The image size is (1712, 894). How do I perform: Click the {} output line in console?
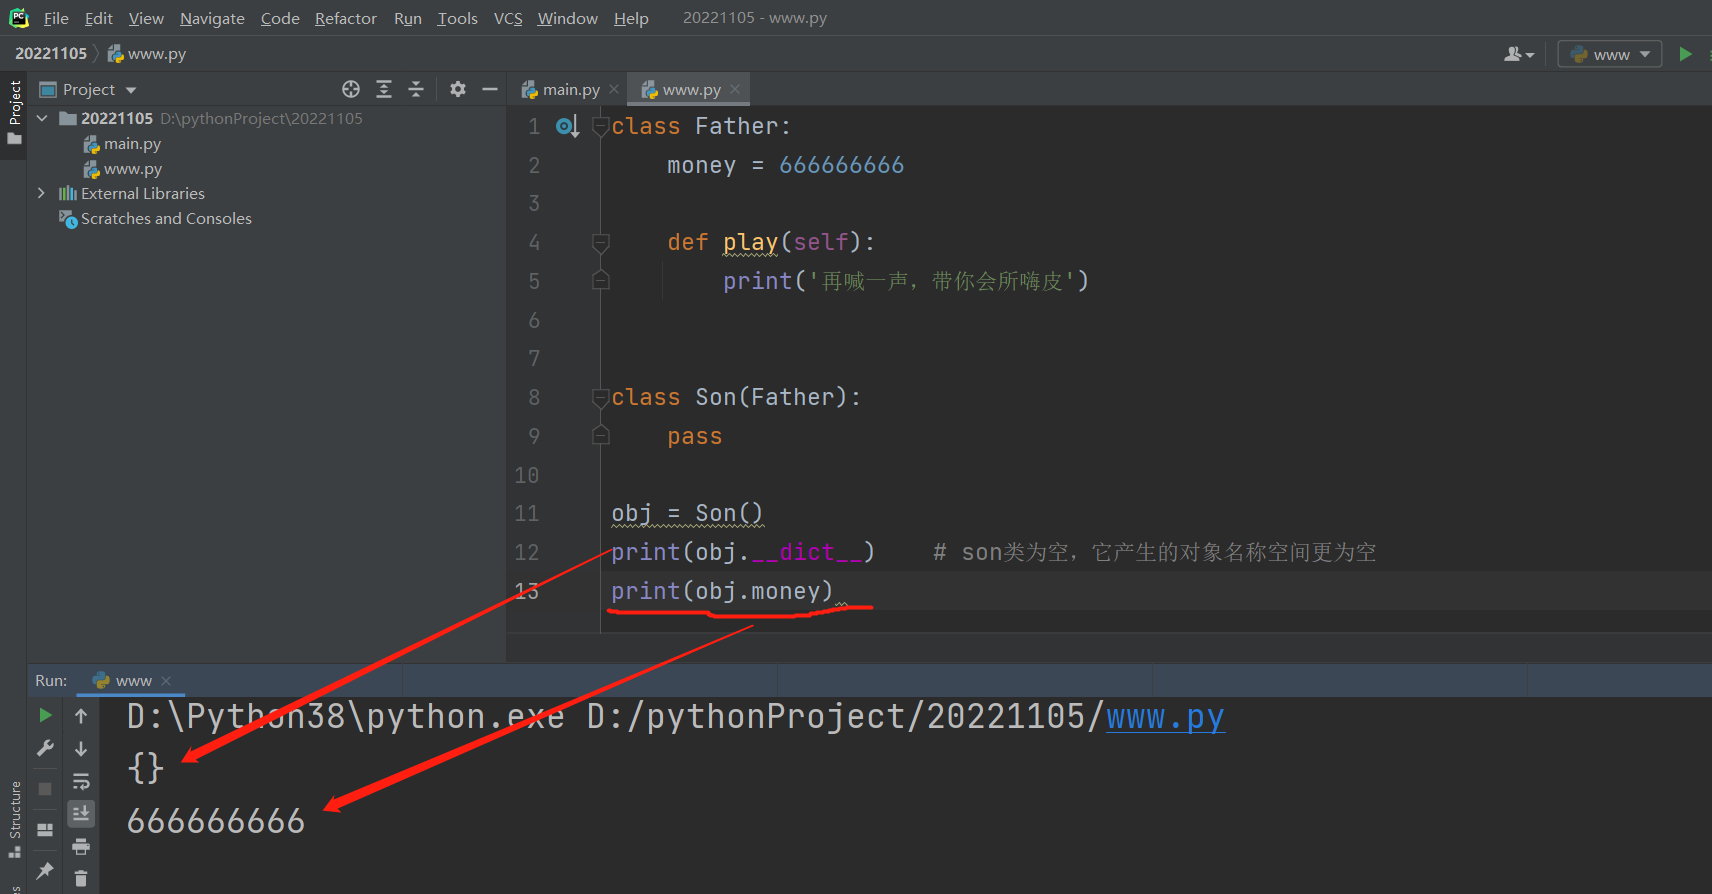(145, 768)
